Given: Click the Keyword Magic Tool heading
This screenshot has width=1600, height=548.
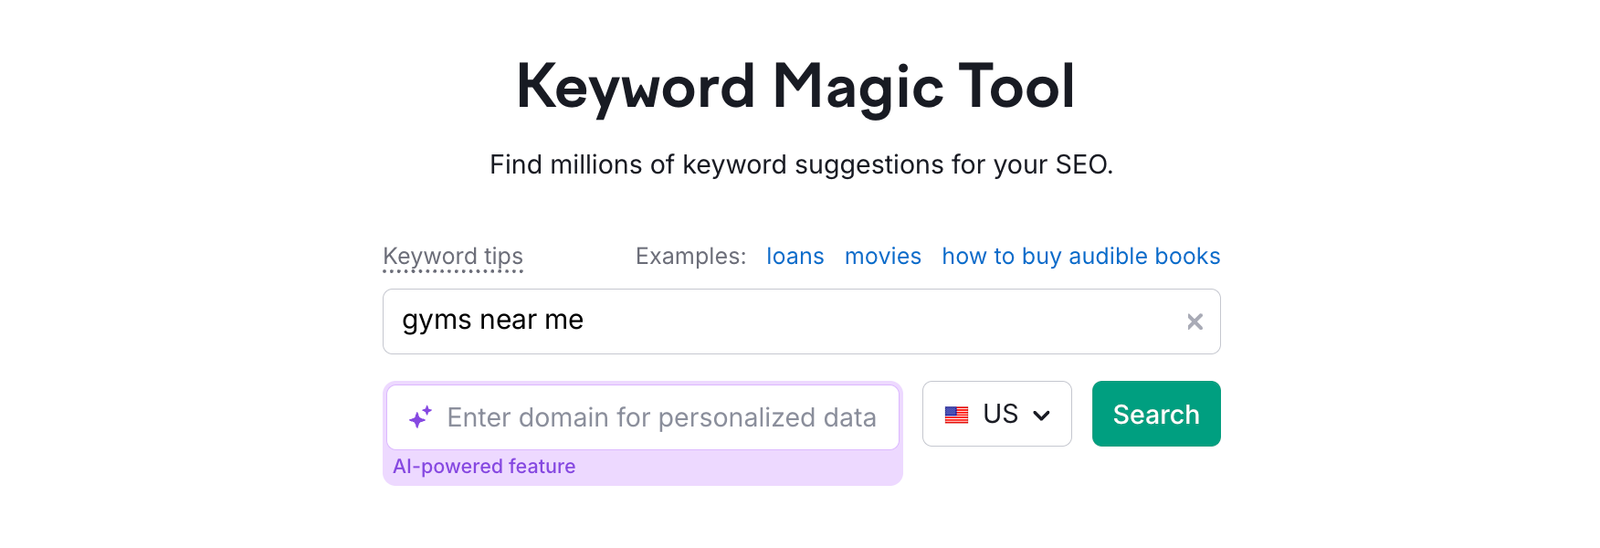Looking at the screenshot, I should [795, 86].
